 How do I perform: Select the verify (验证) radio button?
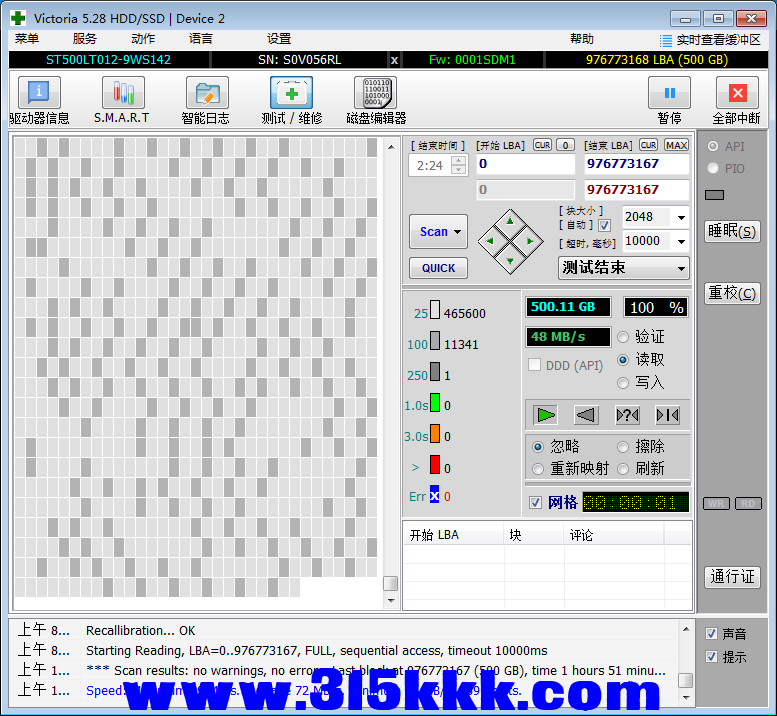[x=623, y=337]
